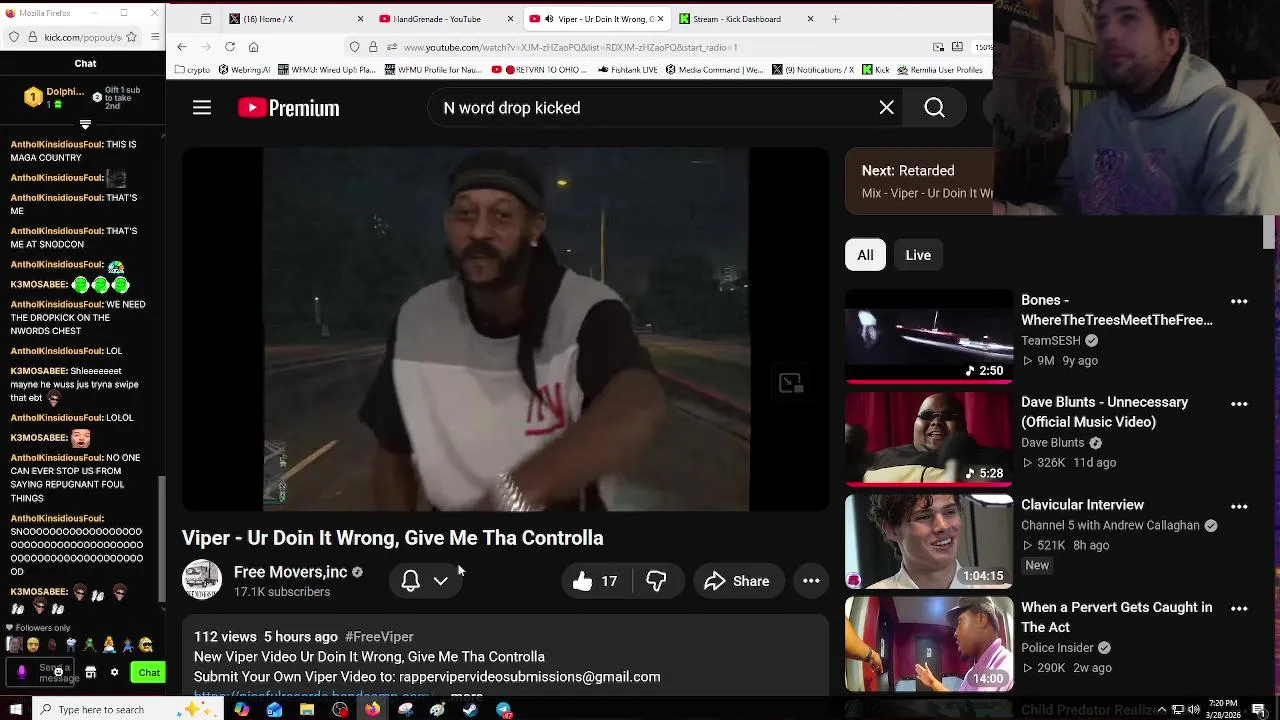Open the YouTube guide hamburger menu
Image resolution: width=1280 pixels, height=720 pixels.
(202, 108)
